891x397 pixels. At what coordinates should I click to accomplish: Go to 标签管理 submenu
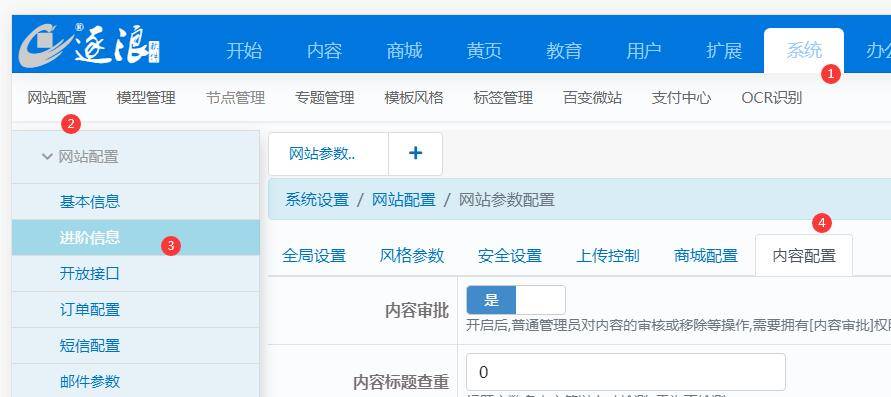pos(503,98)
